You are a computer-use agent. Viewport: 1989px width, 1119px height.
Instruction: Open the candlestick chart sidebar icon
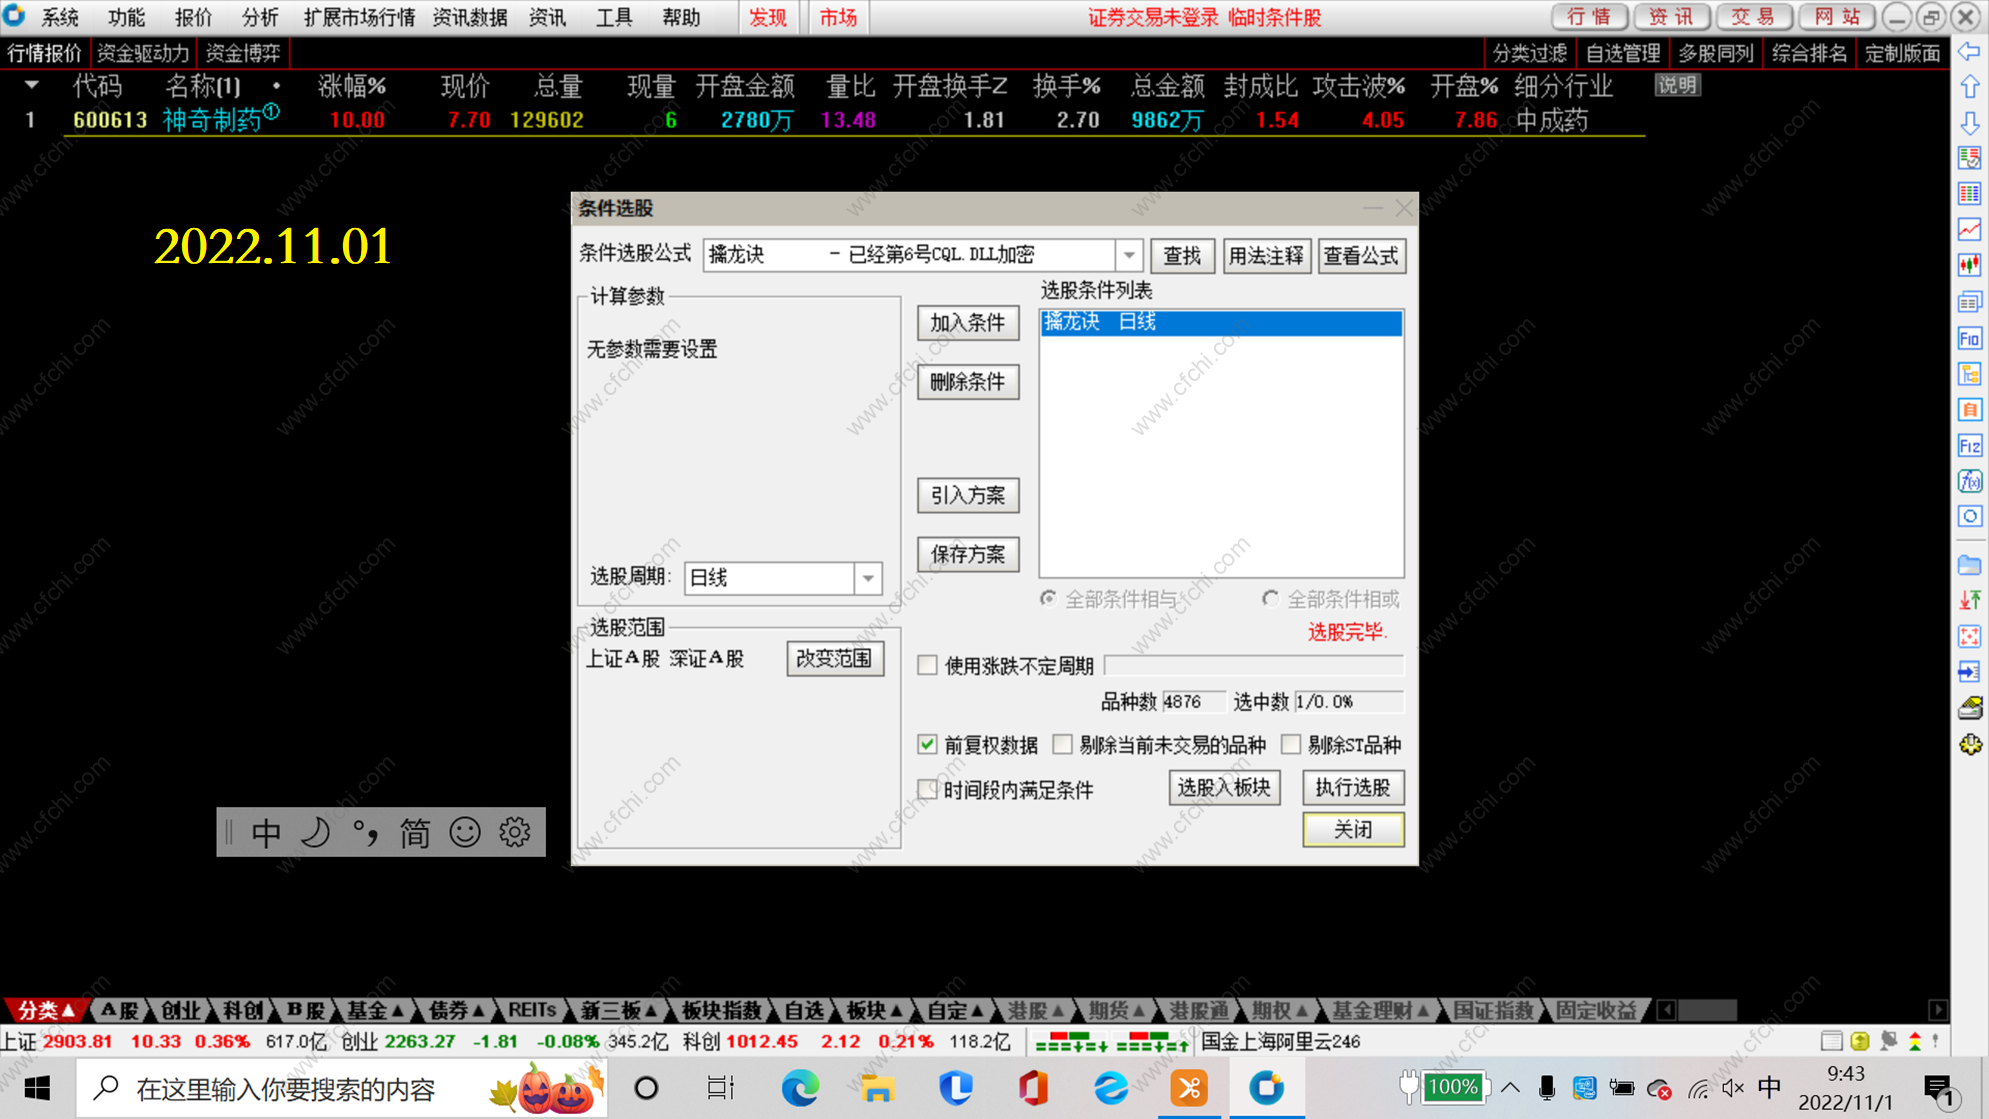click(1969, 266)
